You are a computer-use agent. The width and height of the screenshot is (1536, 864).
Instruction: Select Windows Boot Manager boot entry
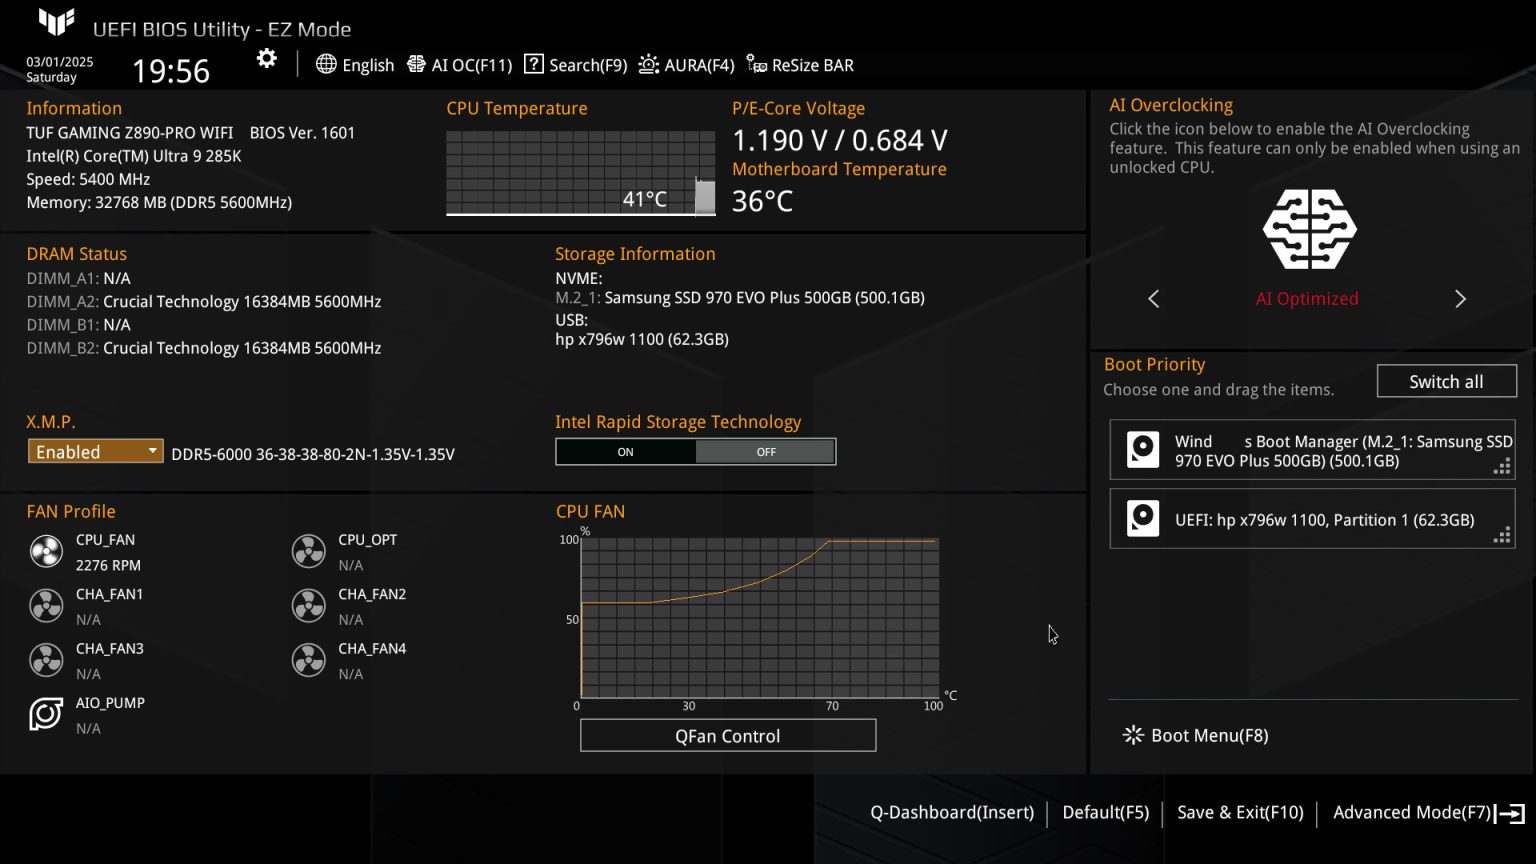pyautogui.click(x=1312, y=450)
